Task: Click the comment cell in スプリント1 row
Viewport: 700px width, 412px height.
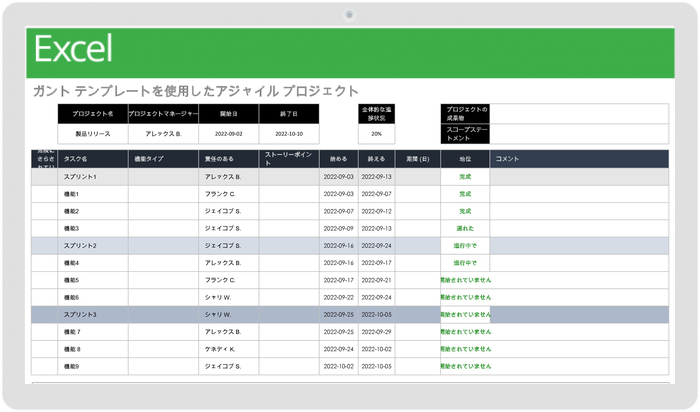Action: [x=579, y=177]
